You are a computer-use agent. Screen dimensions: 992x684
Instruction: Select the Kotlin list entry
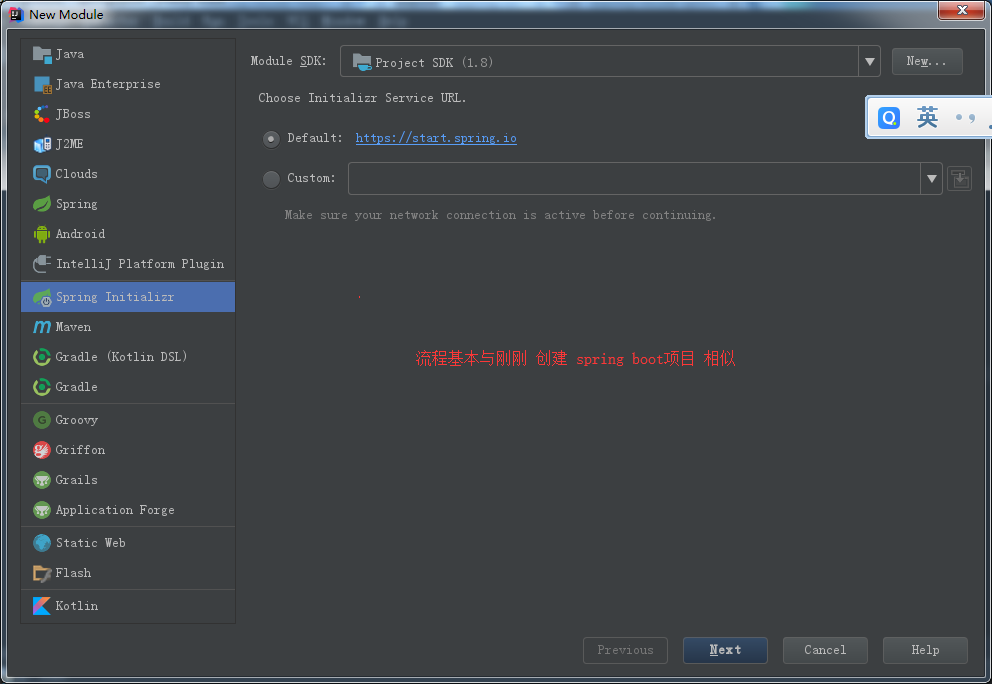(128, 606)
